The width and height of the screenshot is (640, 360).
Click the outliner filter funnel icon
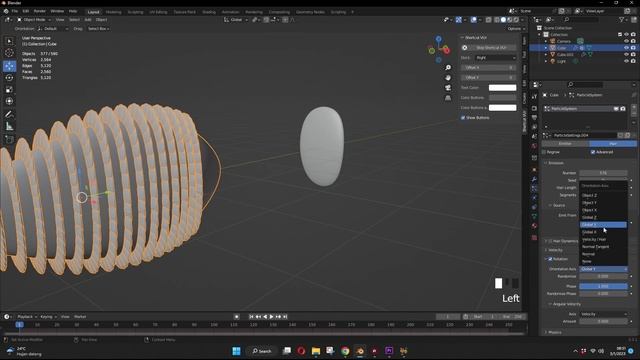(622, 20)
